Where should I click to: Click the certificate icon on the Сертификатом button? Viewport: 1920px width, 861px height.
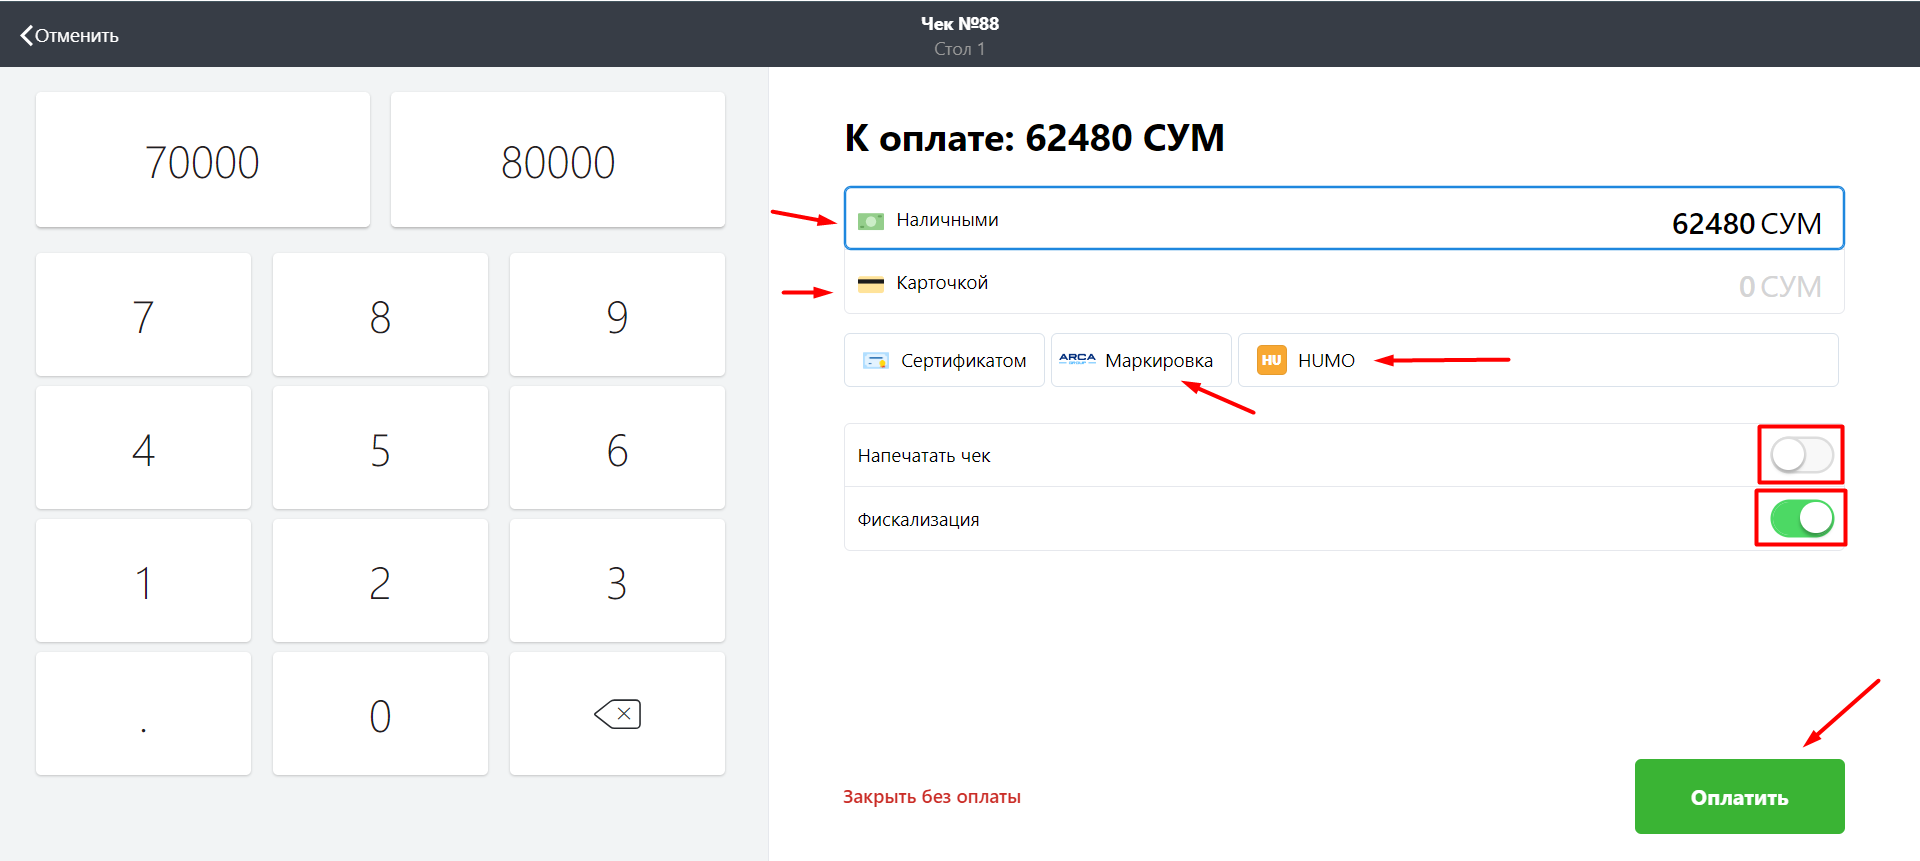(x=876, y=361)
